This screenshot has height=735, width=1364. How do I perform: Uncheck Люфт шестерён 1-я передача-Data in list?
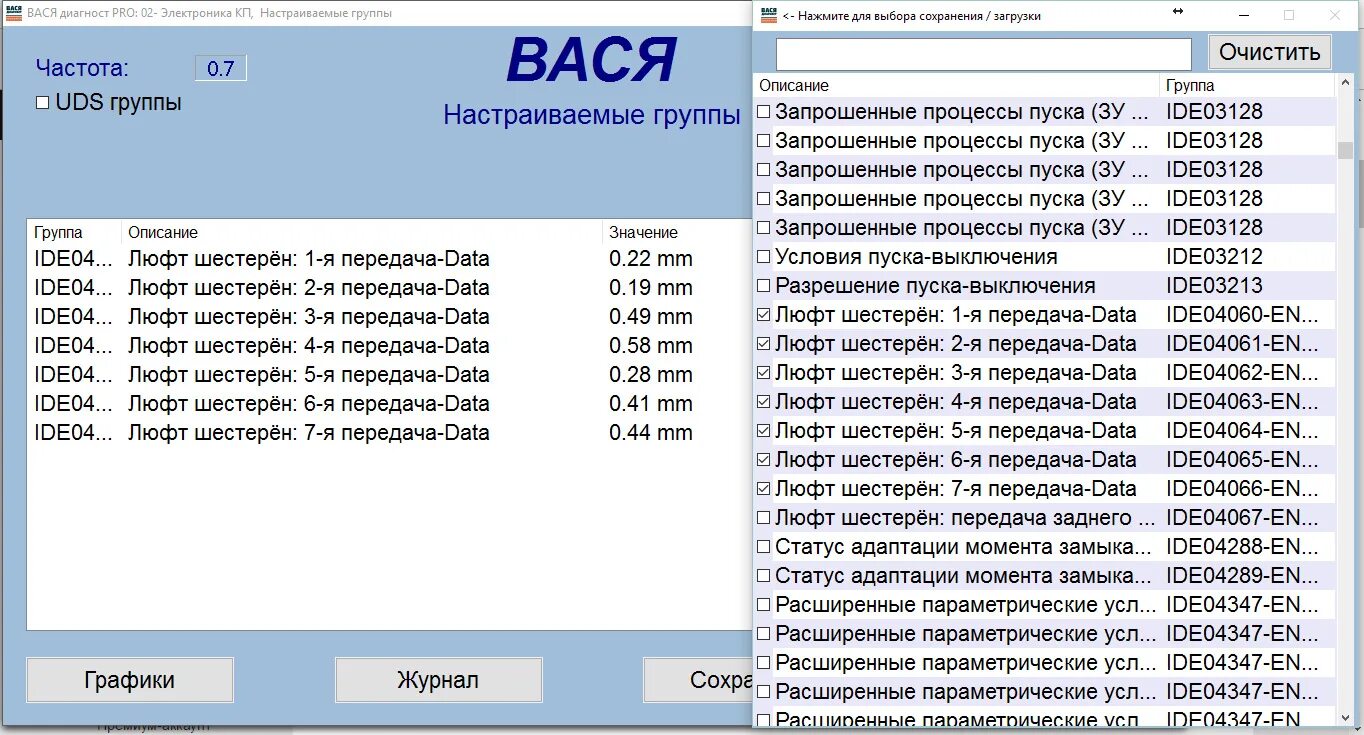coord(764,315)
